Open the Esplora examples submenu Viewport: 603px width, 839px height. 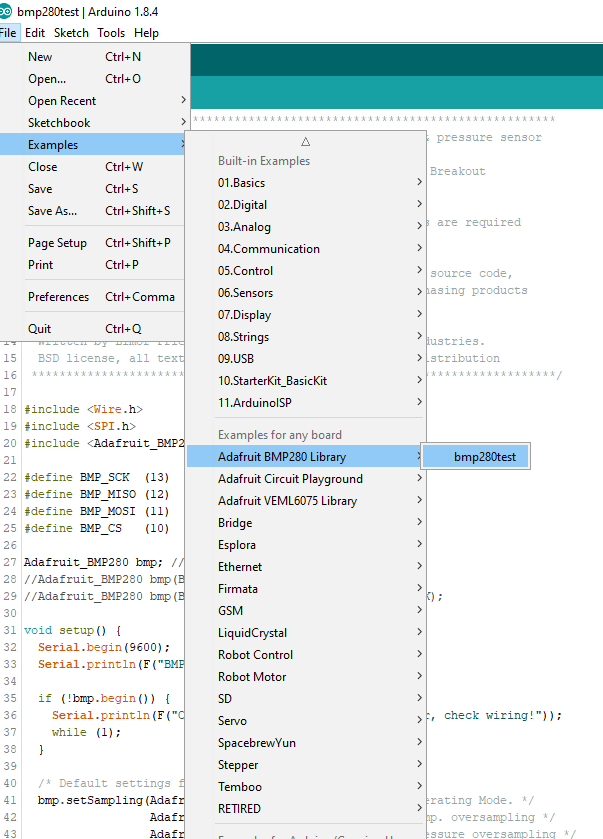coord(306,544)
